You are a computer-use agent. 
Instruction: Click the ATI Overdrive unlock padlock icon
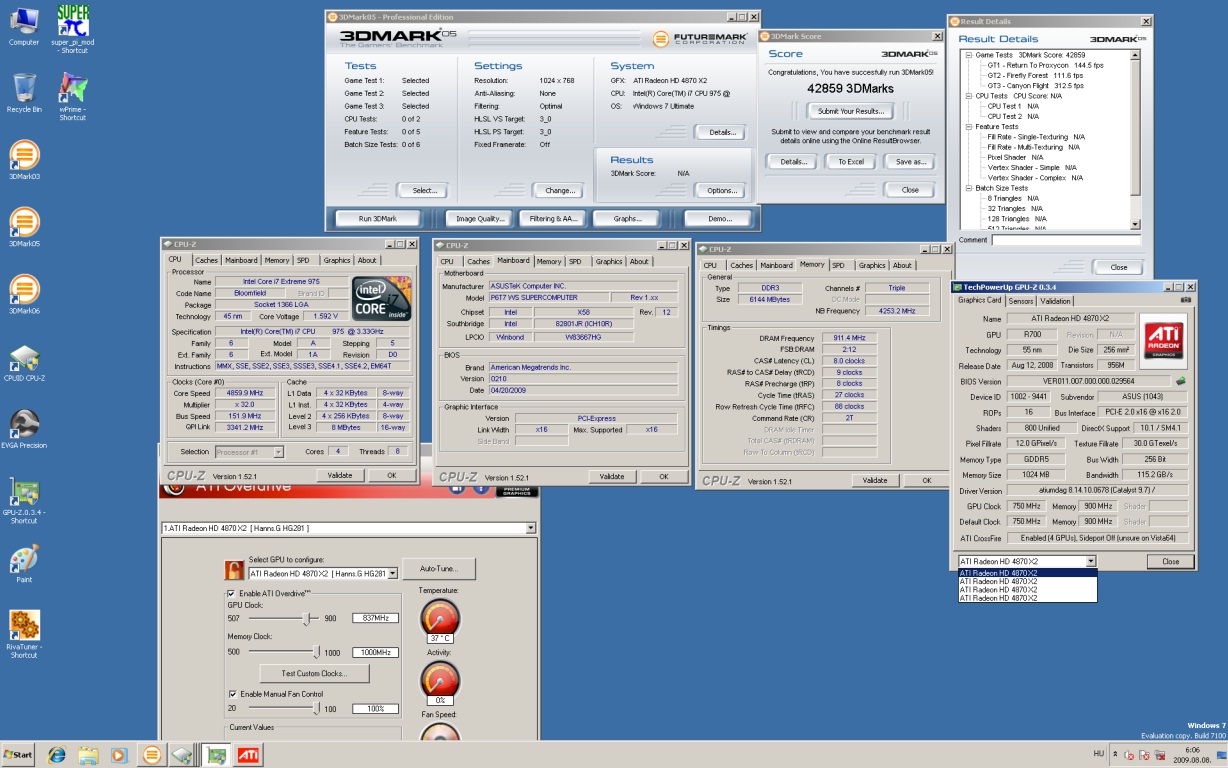[234, 571]
